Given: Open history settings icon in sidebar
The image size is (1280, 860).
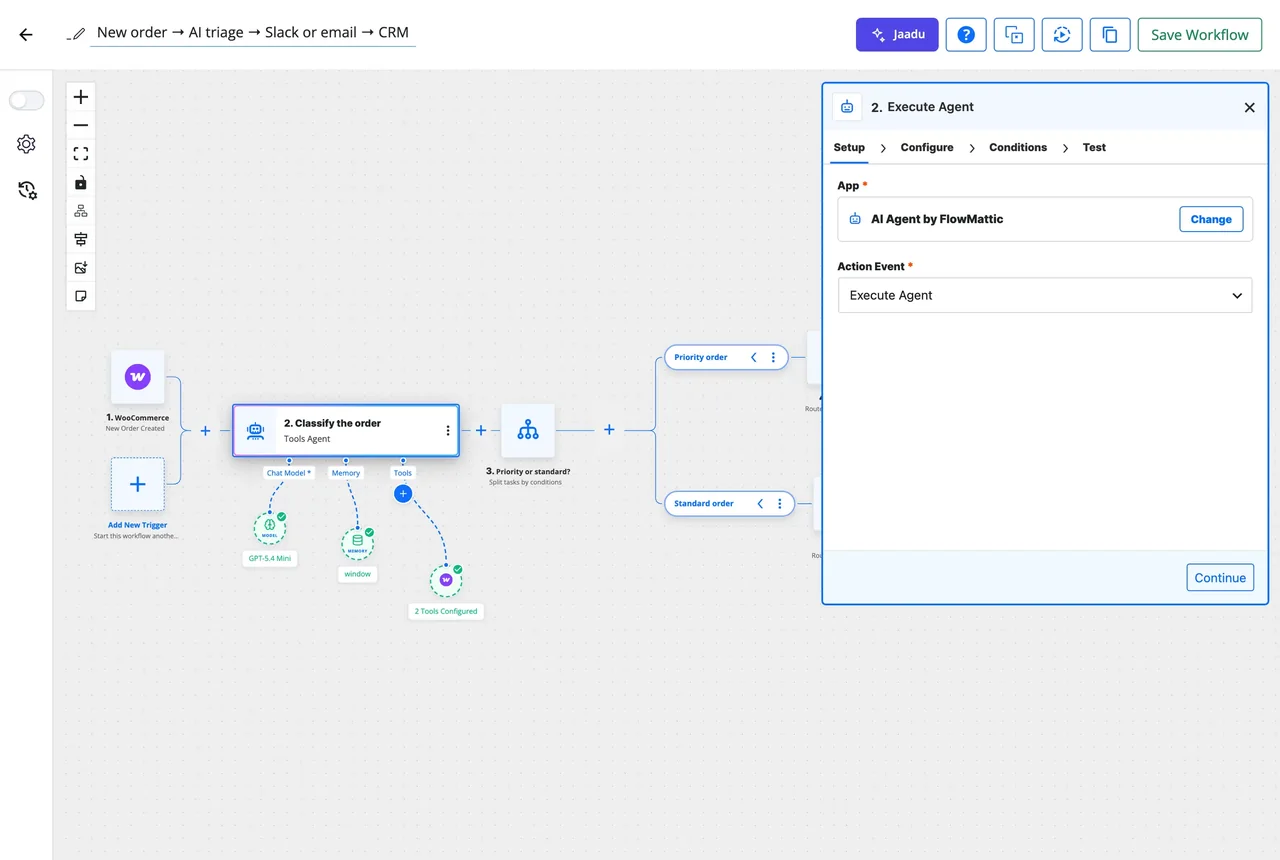Looking at the screenshot, I should click(x=27, y=190).
